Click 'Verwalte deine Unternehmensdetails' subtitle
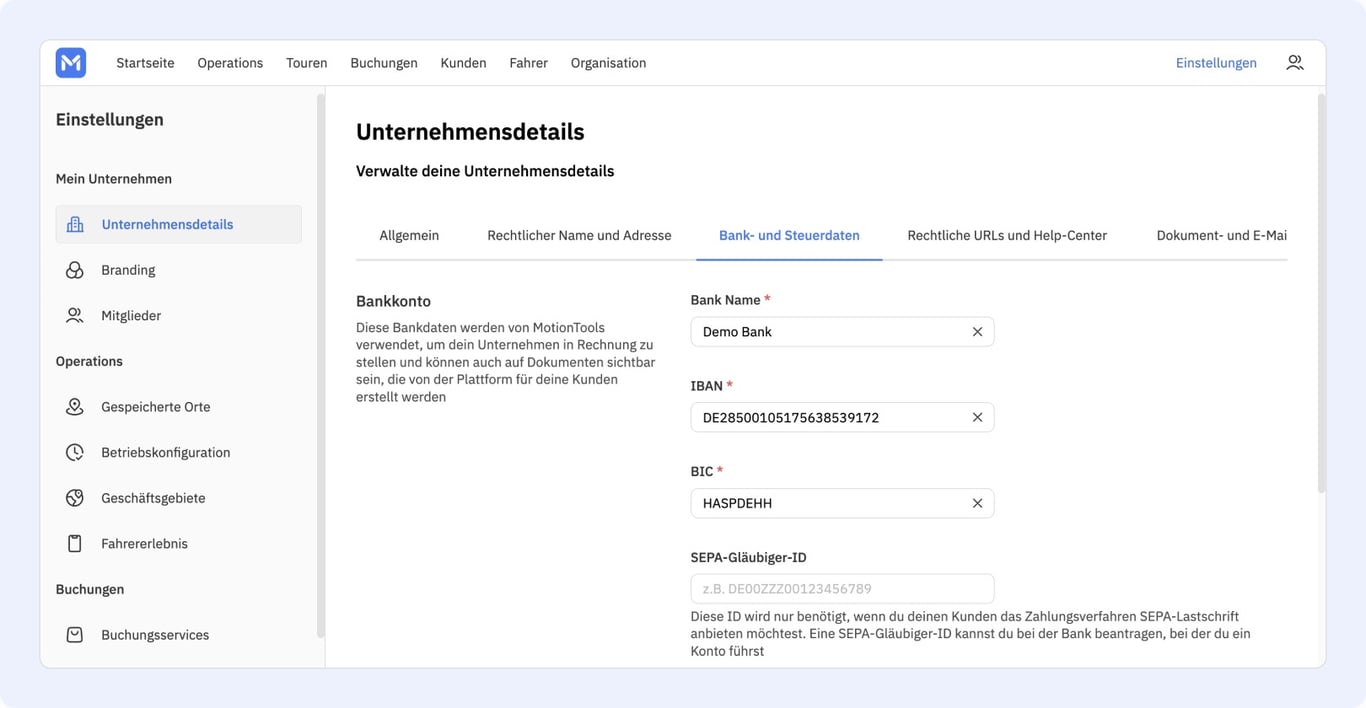Image resolution: width=1366 pixels, height=708 pixels. pyautogui.click(x=485, y=171)
